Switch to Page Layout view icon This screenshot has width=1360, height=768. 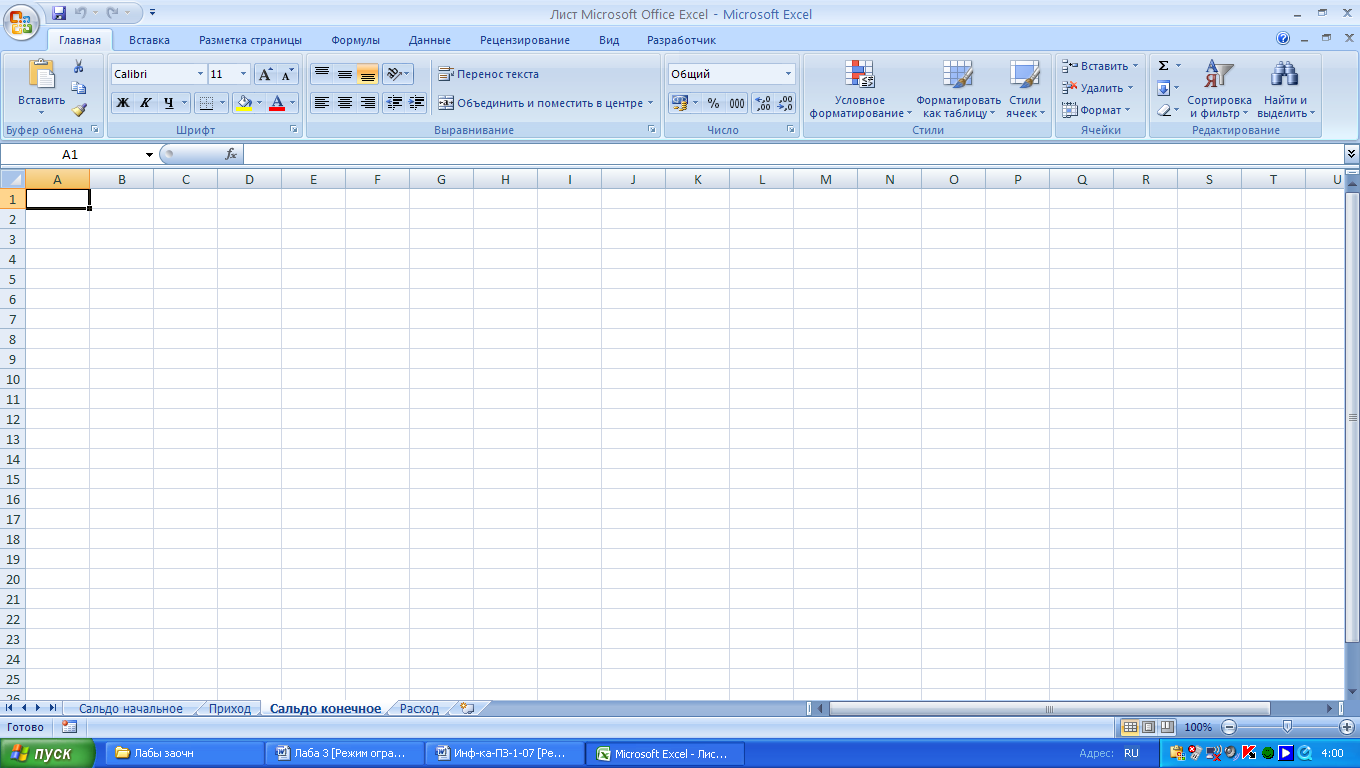coord(1148,727)
